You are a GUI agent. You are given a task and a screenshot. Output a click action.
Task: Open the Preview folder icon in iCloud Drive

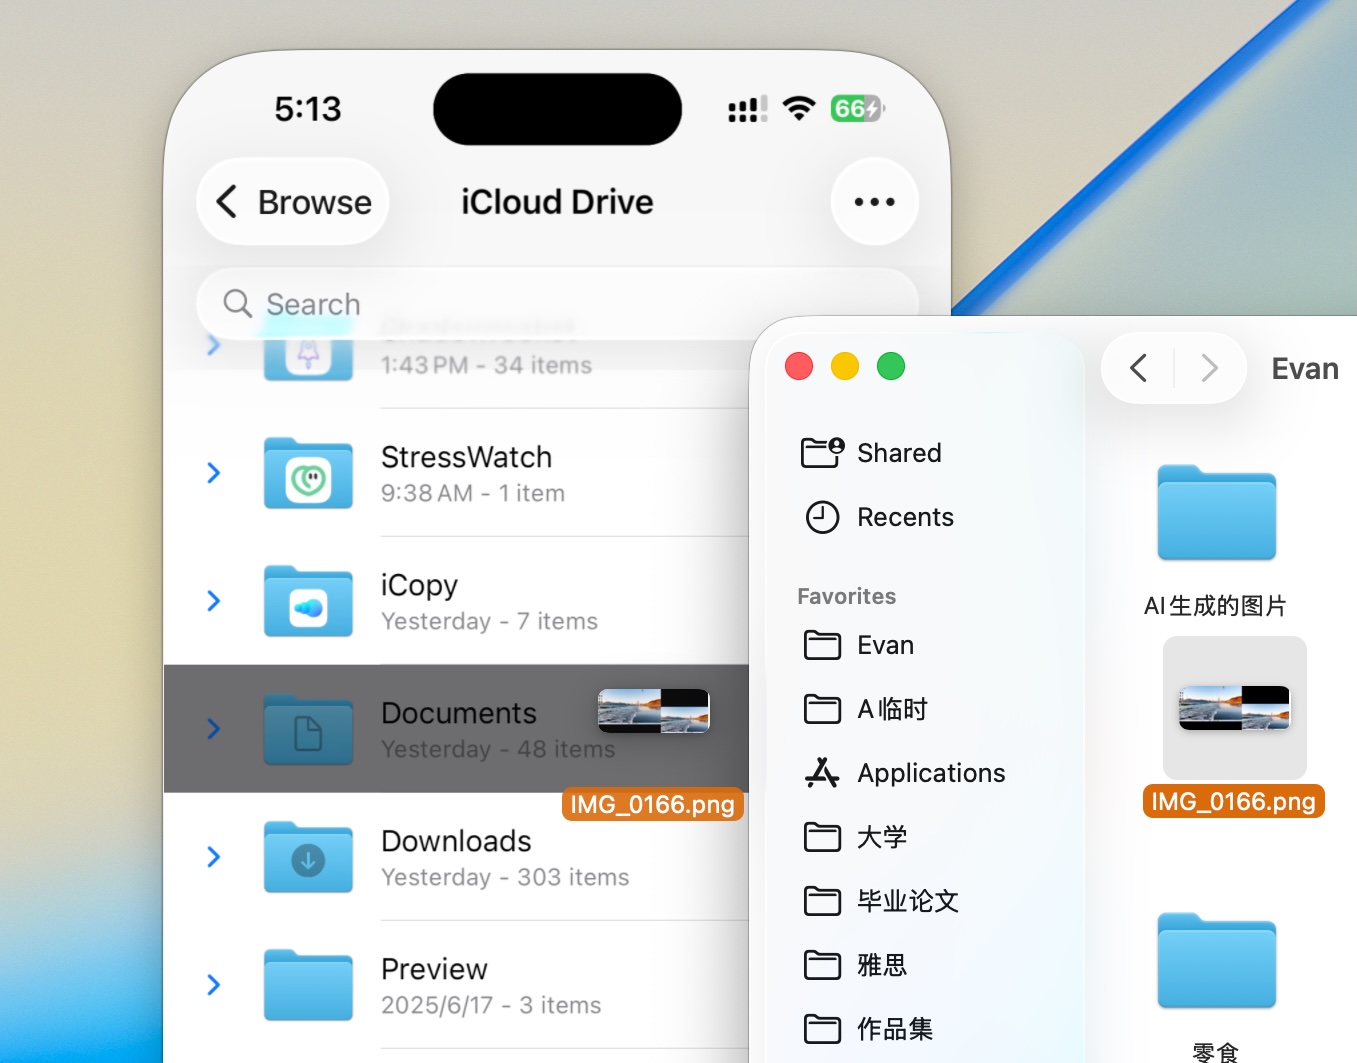[308, 986]
